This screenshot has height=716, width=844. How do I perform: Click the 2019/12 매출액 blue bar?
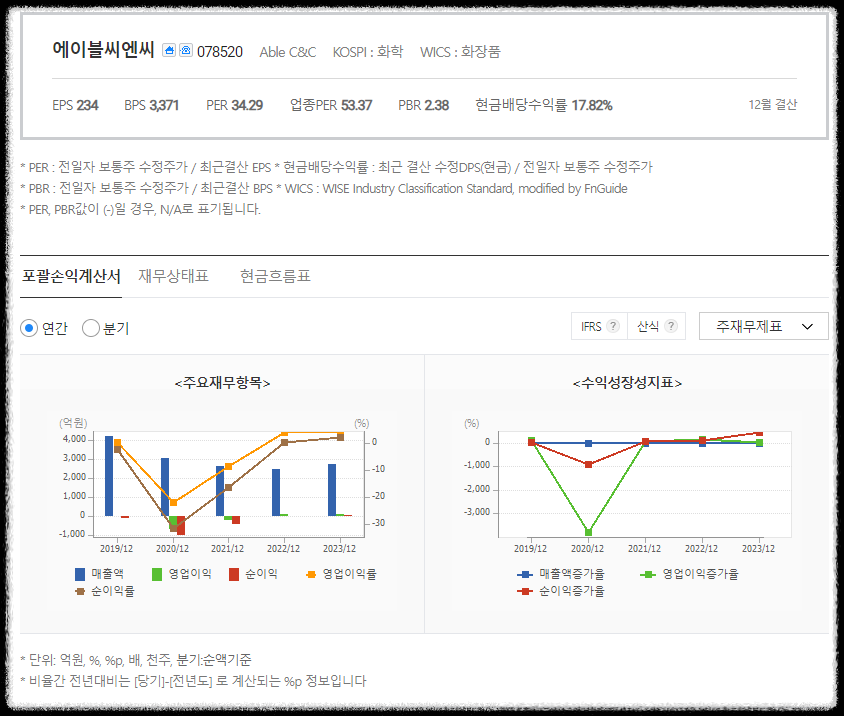point(109,476)
